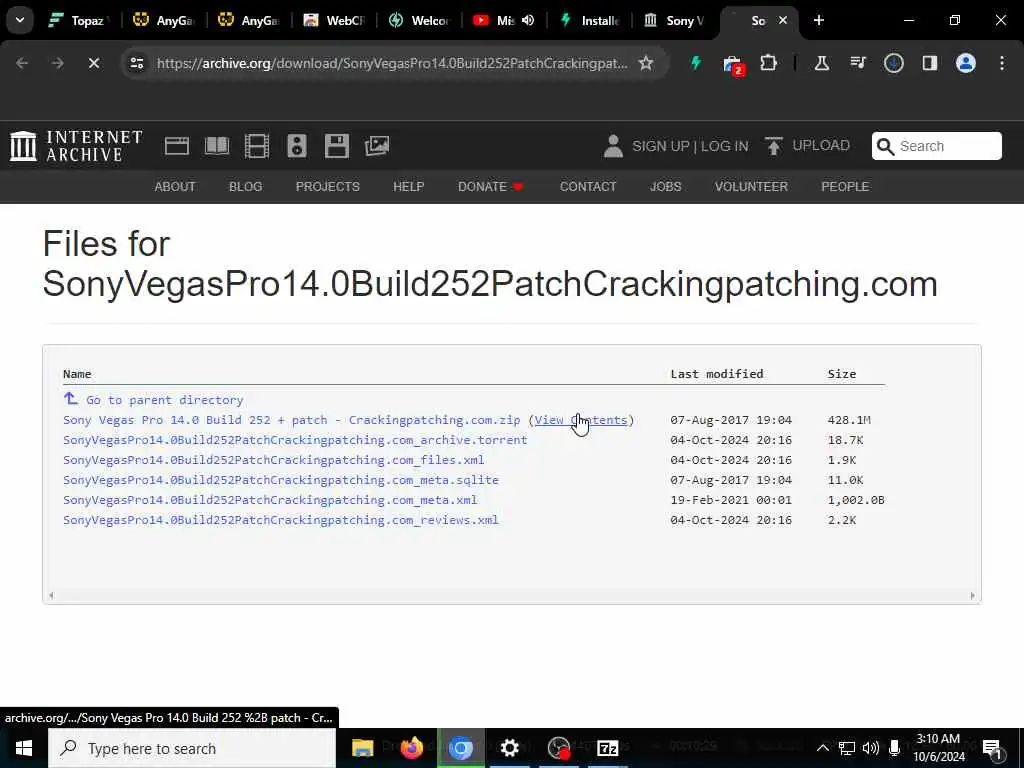Viewport: 1024px width, 768px height.
Task: Open the BLOG menu item
Action: (246, 187)
